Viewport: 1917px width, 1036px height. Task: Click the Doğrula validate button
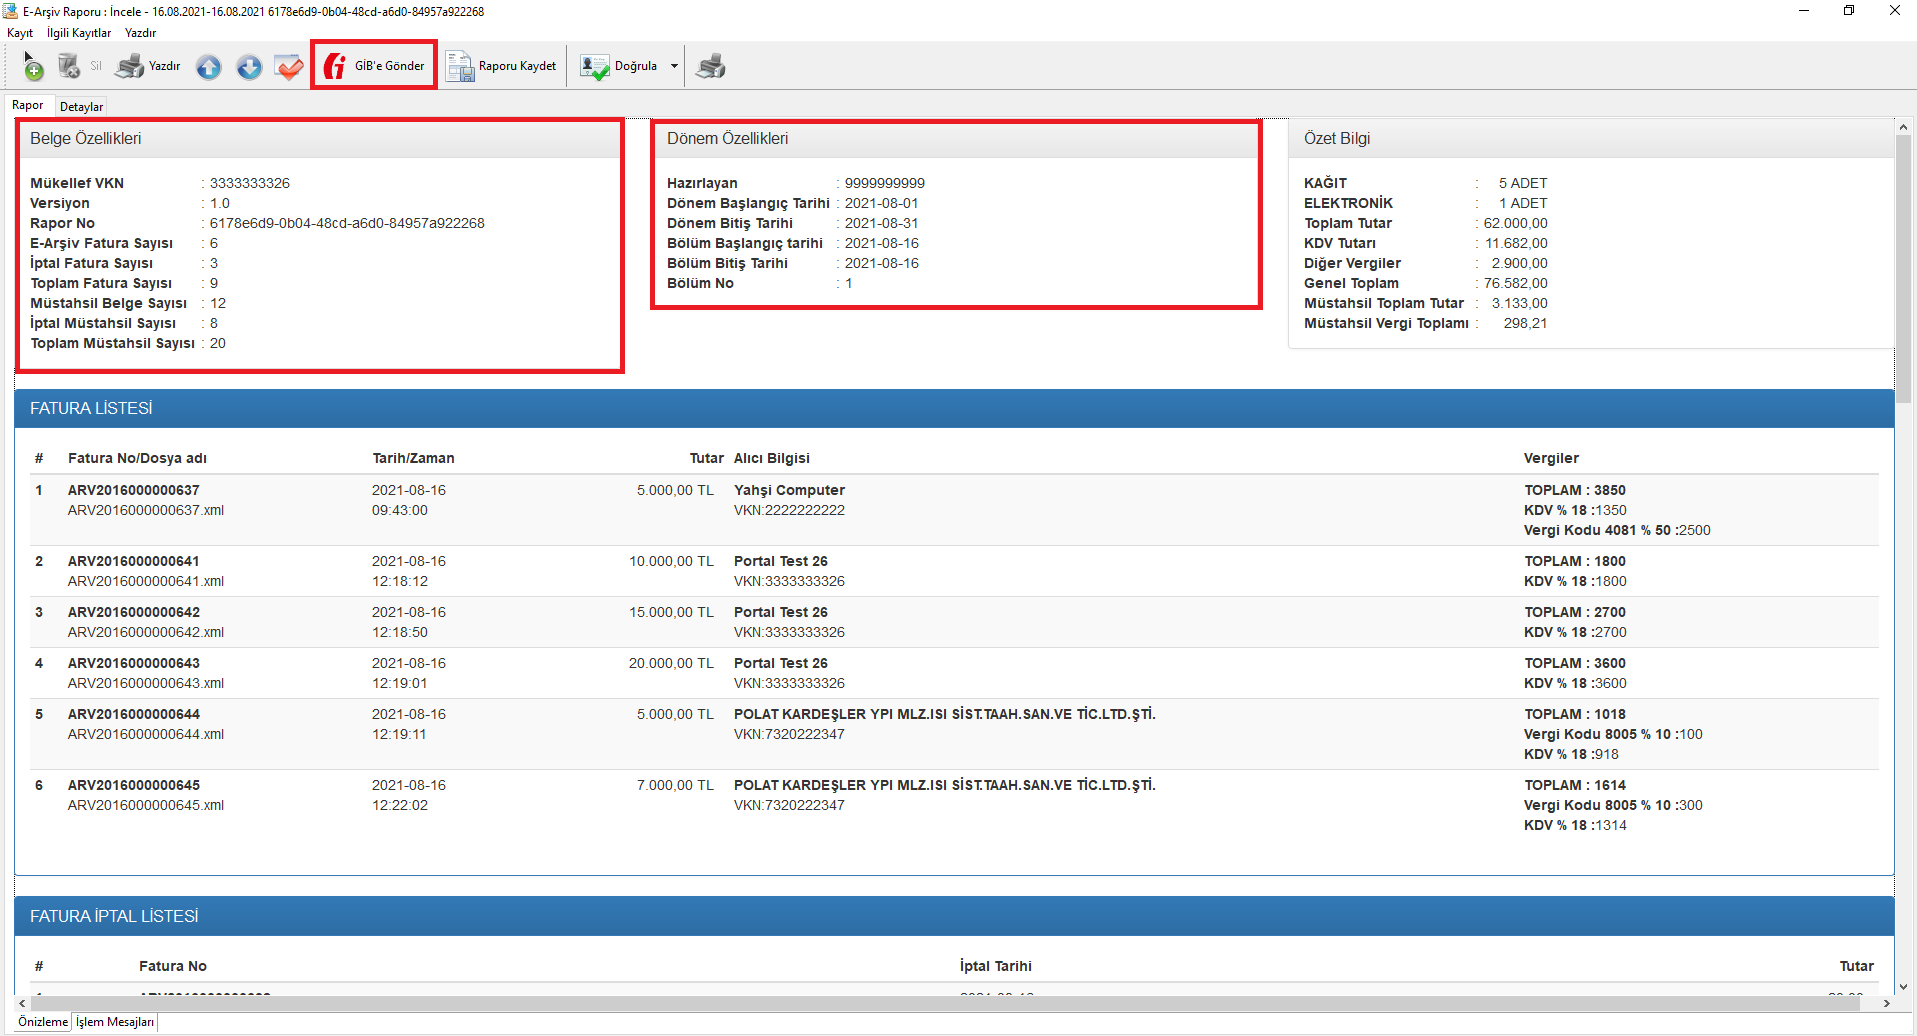click(x=619, y=67)
